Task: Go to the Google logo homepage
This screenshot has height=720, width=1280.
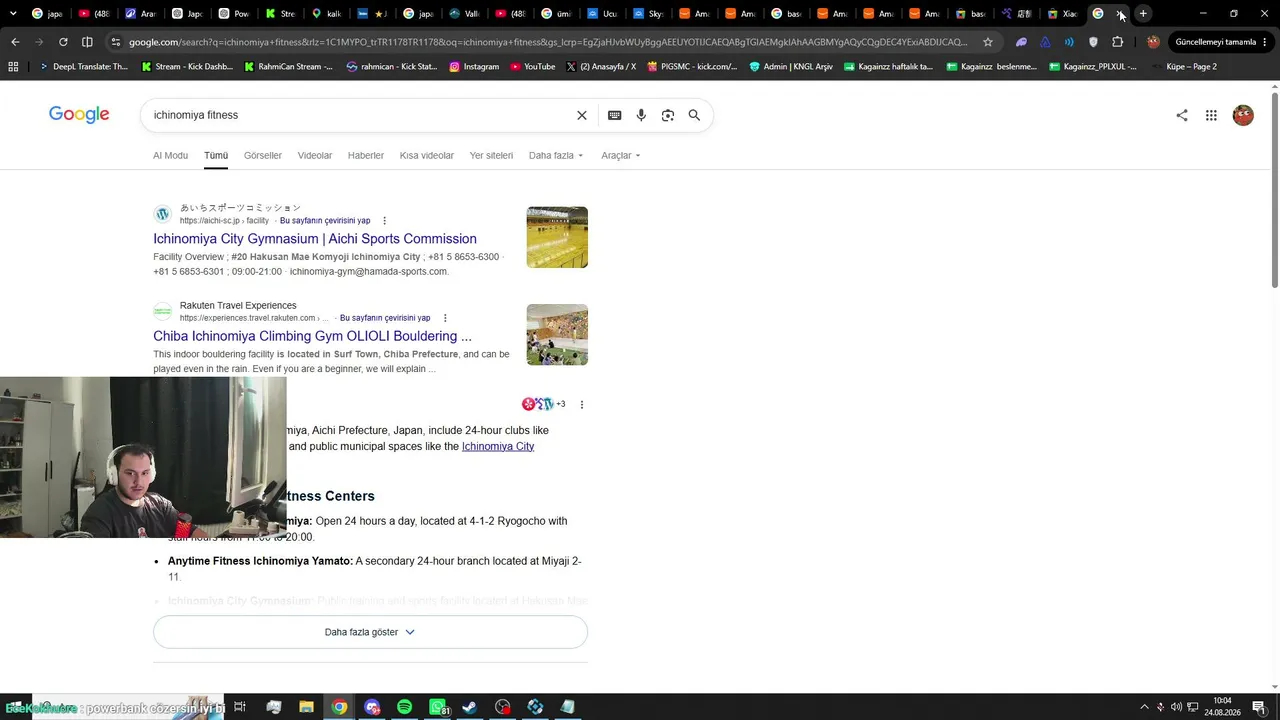Action: tap(79, 115)
